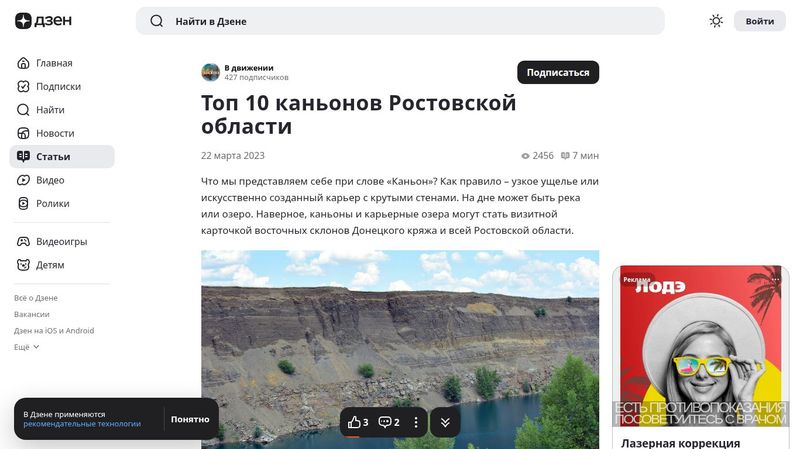Screen dimensions: 800x449
Task: Dismiss the notice with Понятно
Action: [190, 419]
